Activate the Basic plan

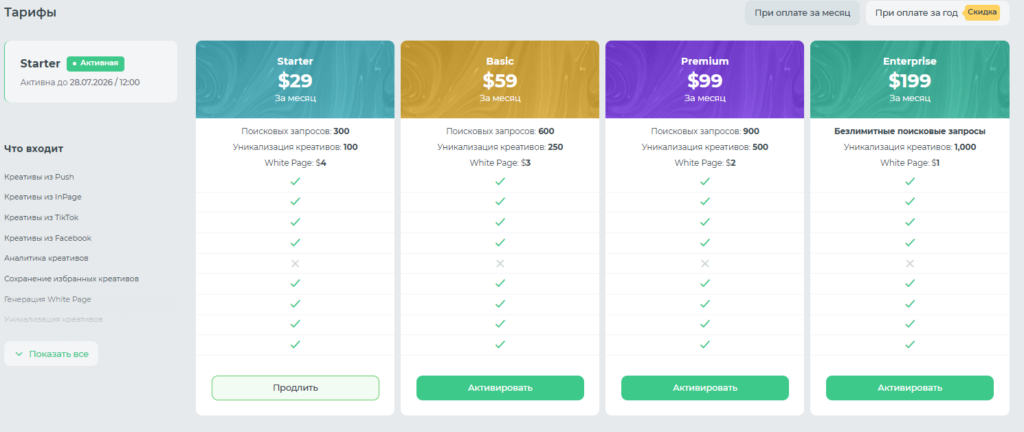[500, 388]
